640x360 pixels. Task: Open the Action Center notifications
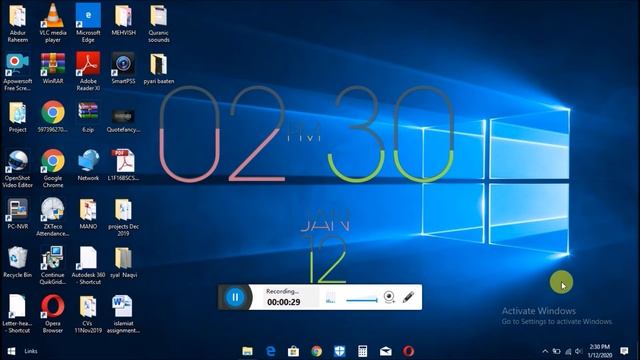[624, 351]
